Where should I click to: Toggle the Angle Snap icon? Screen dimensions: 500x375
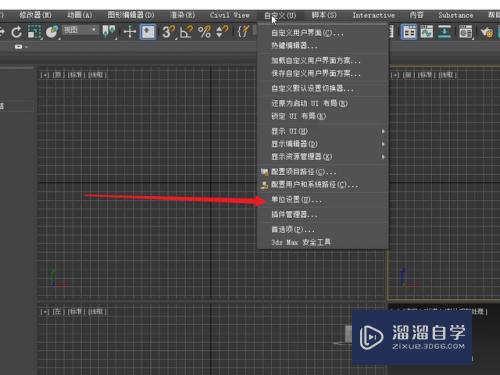point(186,32)
